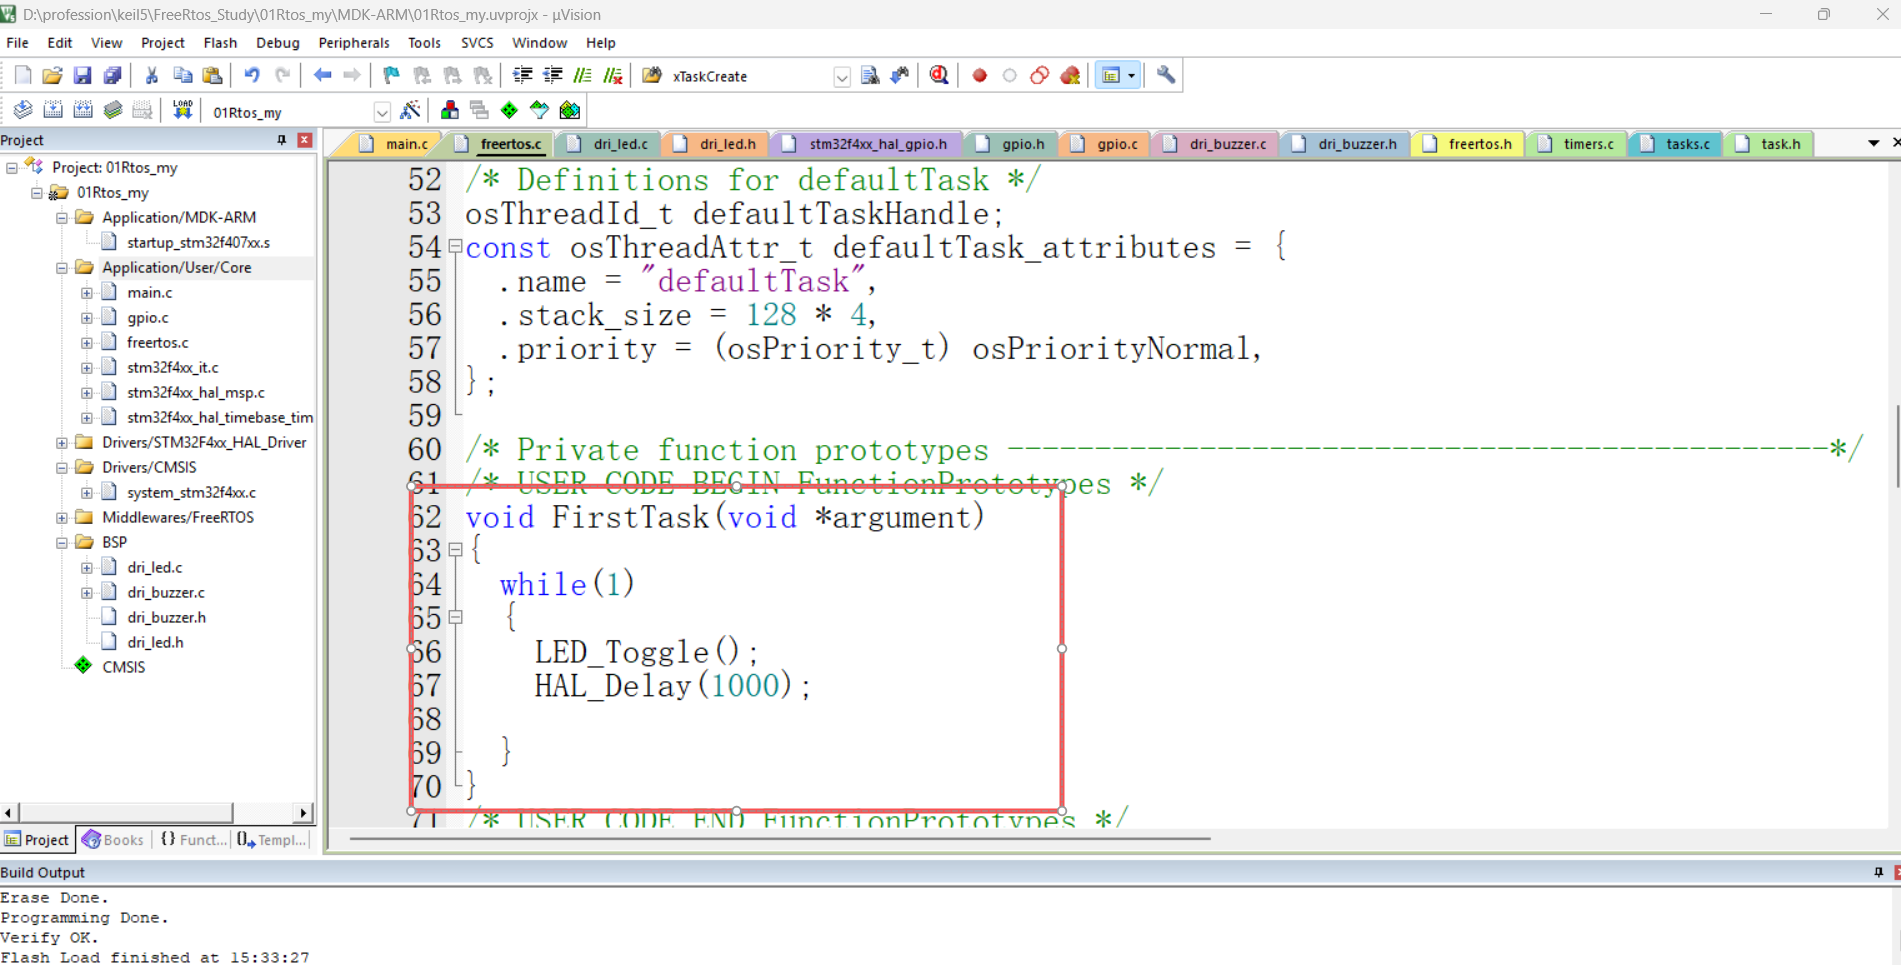Comment out the selection
1901x965 pixels.
coord(582,76)
